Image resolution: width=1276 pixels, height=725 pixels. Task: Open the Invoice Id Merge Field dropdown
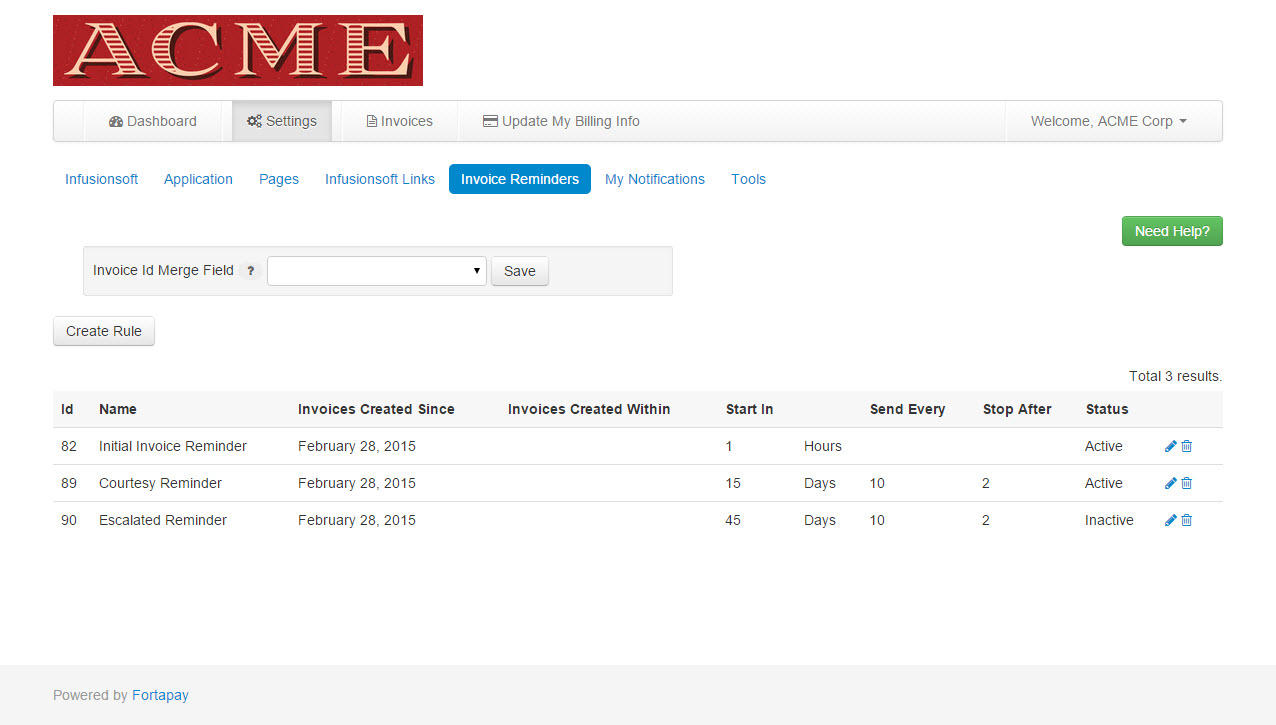point(376,271)
